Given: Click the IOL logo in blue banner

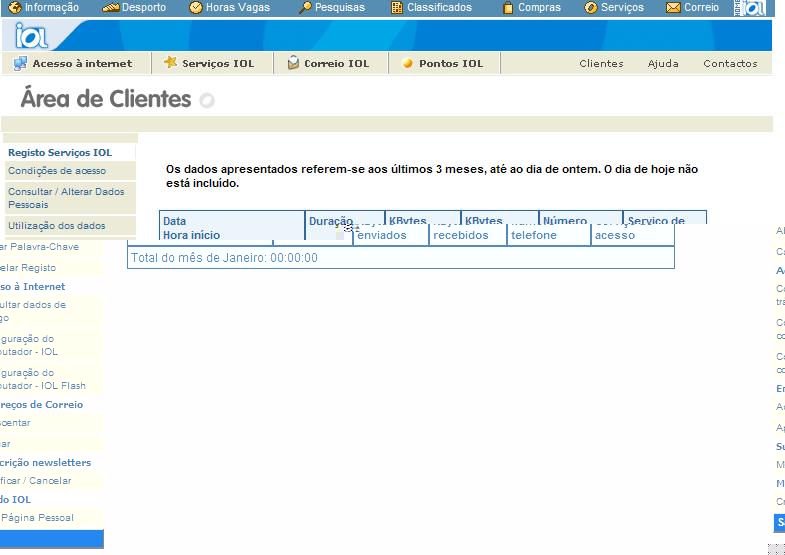Looking at the screenshot, I should pos(31,35).
